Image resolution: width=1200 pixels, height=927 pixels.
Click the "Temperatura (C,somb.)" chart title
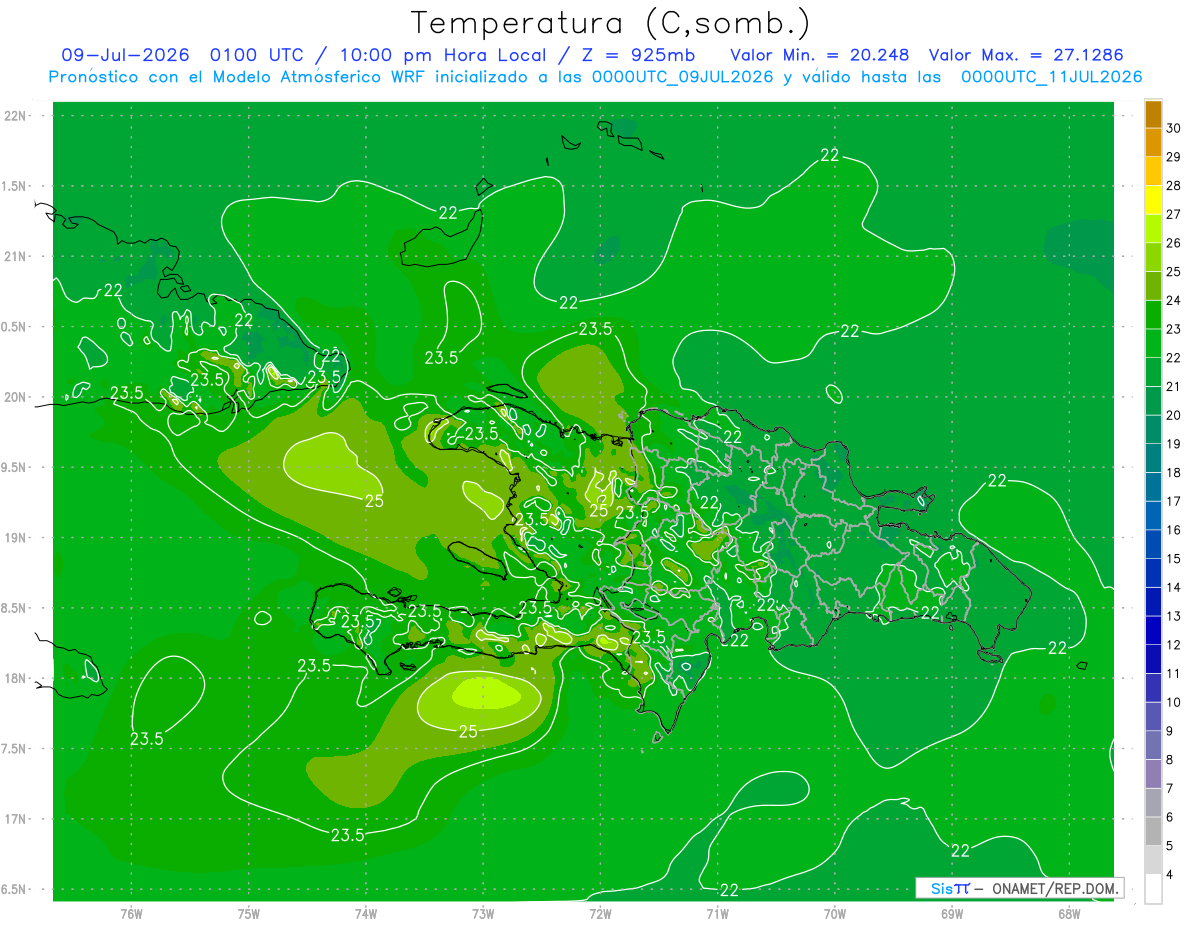click(611, 22)
